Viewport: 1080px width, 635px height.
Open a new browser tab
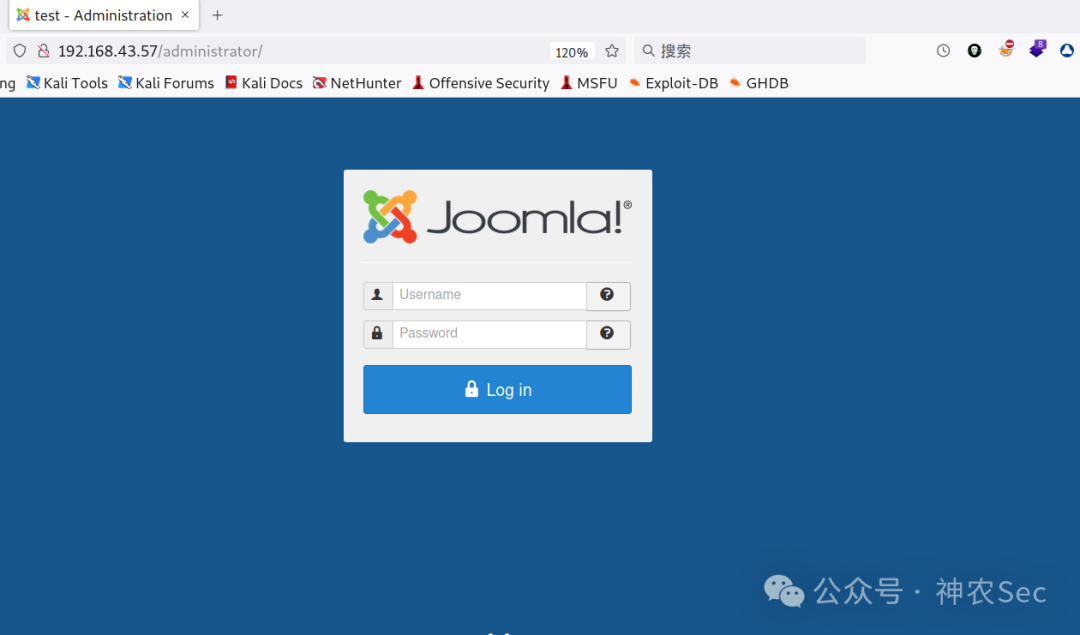click(217, 15)
